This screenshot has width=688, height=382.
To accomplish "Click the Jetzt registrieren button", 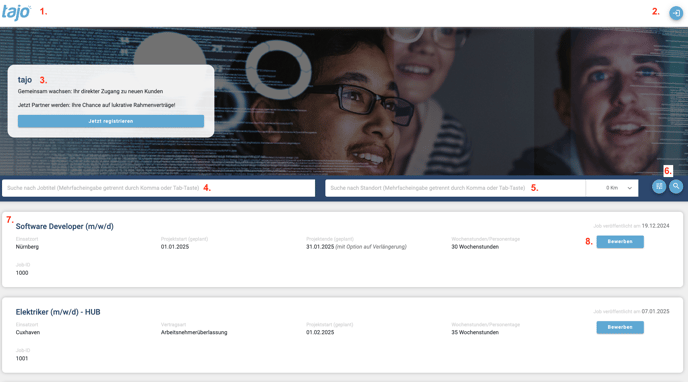I will click(111, 121).
